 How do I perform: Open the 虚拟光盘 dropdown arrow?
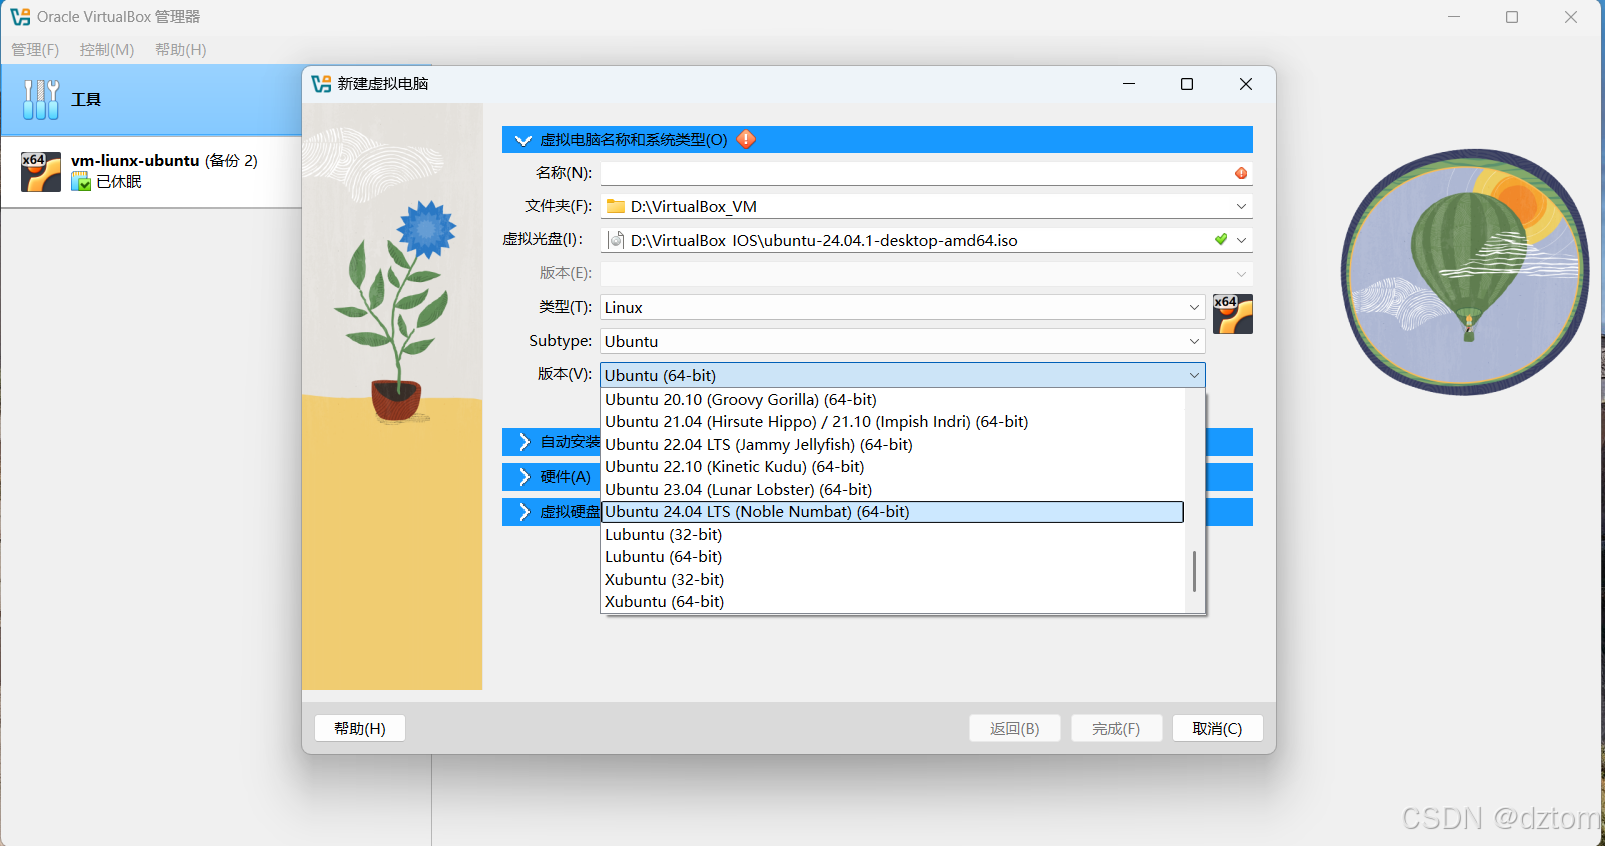pyautogui.click(x=1241, y=240)
